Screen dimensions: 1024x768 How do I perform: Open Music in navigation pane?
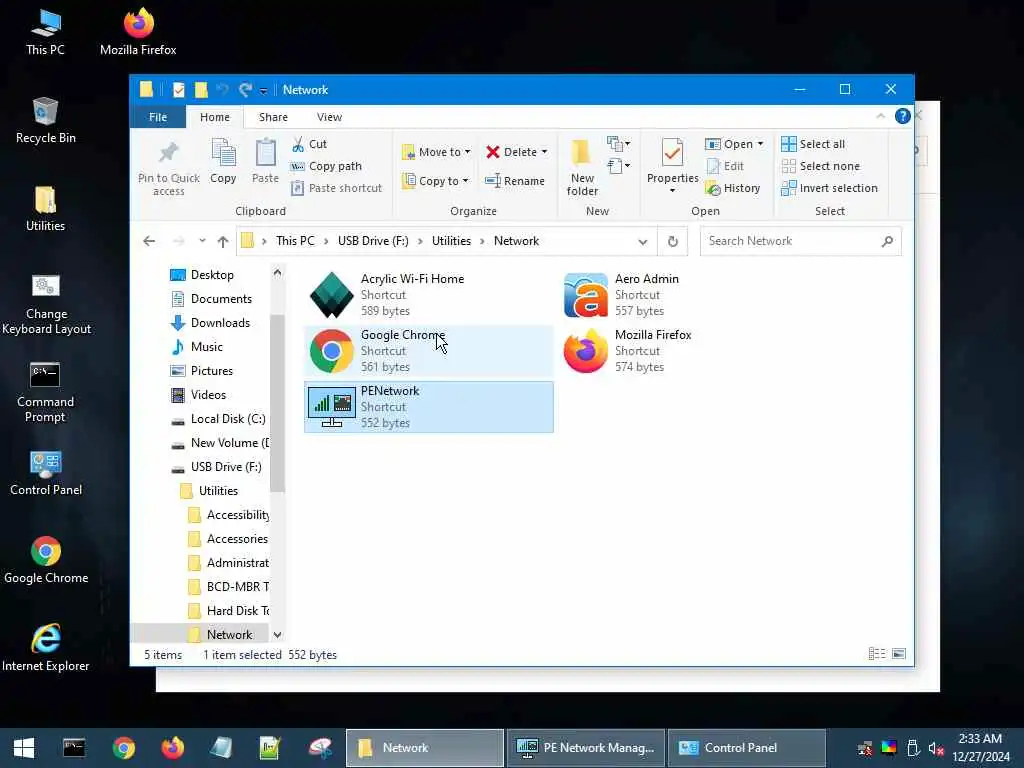click(197, 347)
